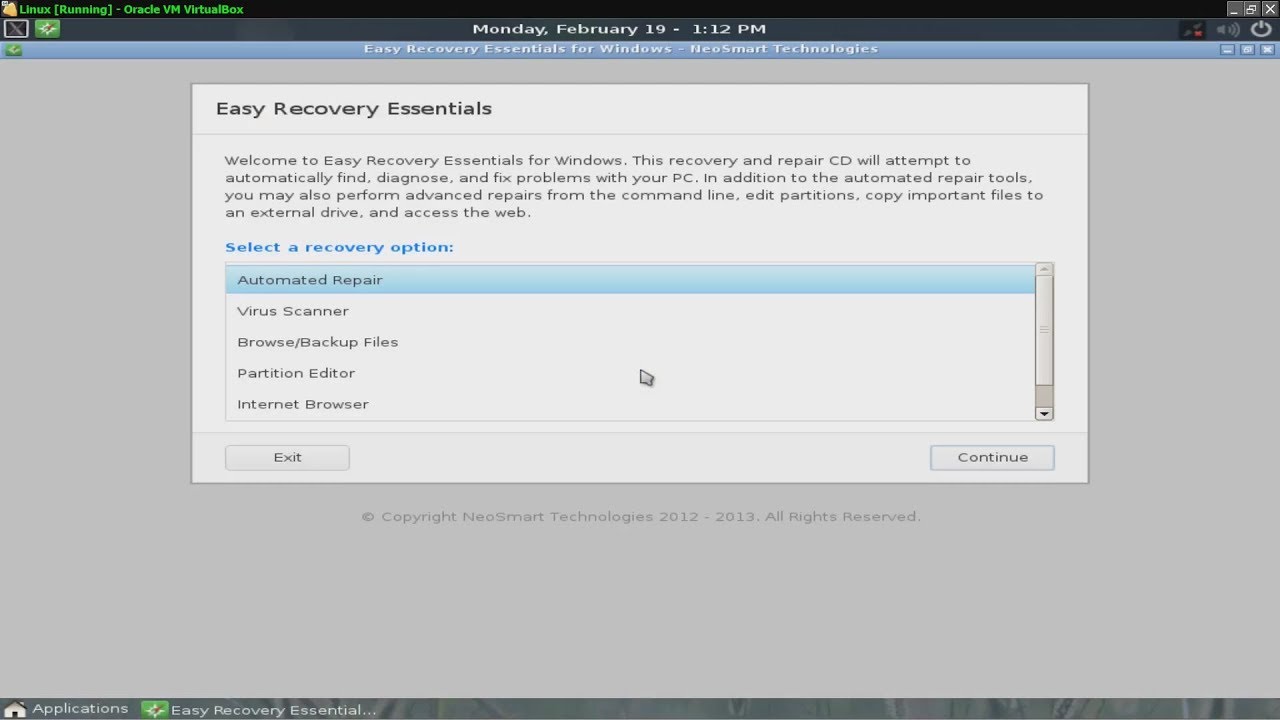
Task: Click the Continue button
Action: coord(992,457)
